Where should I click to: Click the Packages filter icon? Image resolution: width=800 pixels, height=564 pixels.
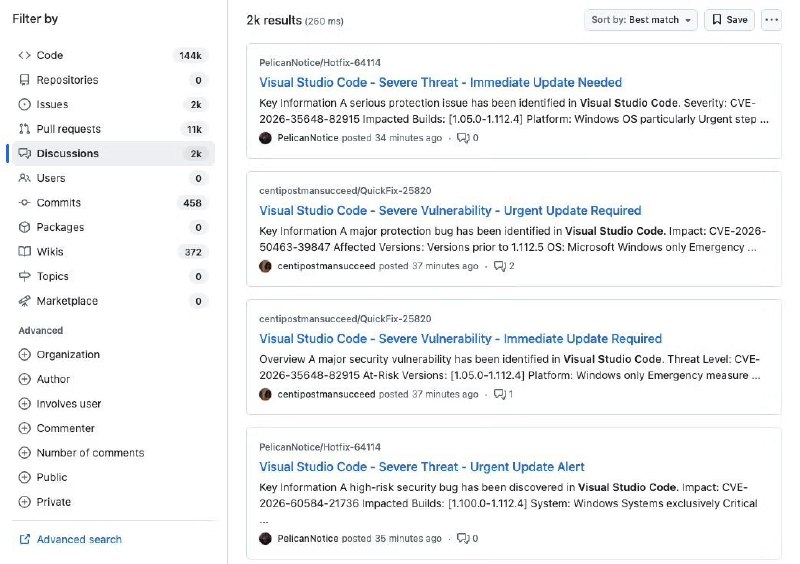point(25,227)
